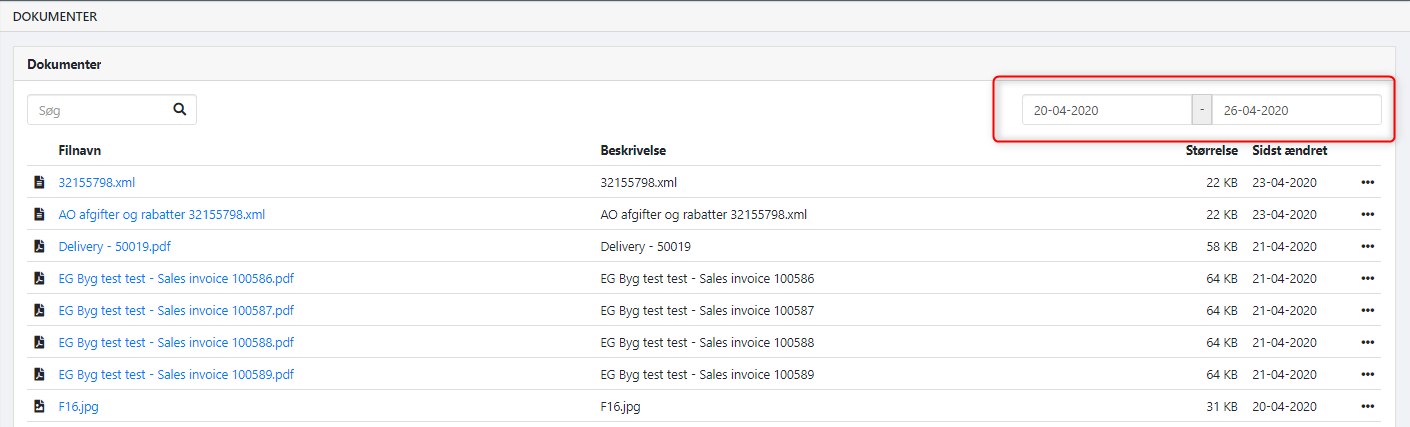Click the PDF icon beside Delivery - 50019.pdf
1410x427 pixels.
click(x=39, y=246)
